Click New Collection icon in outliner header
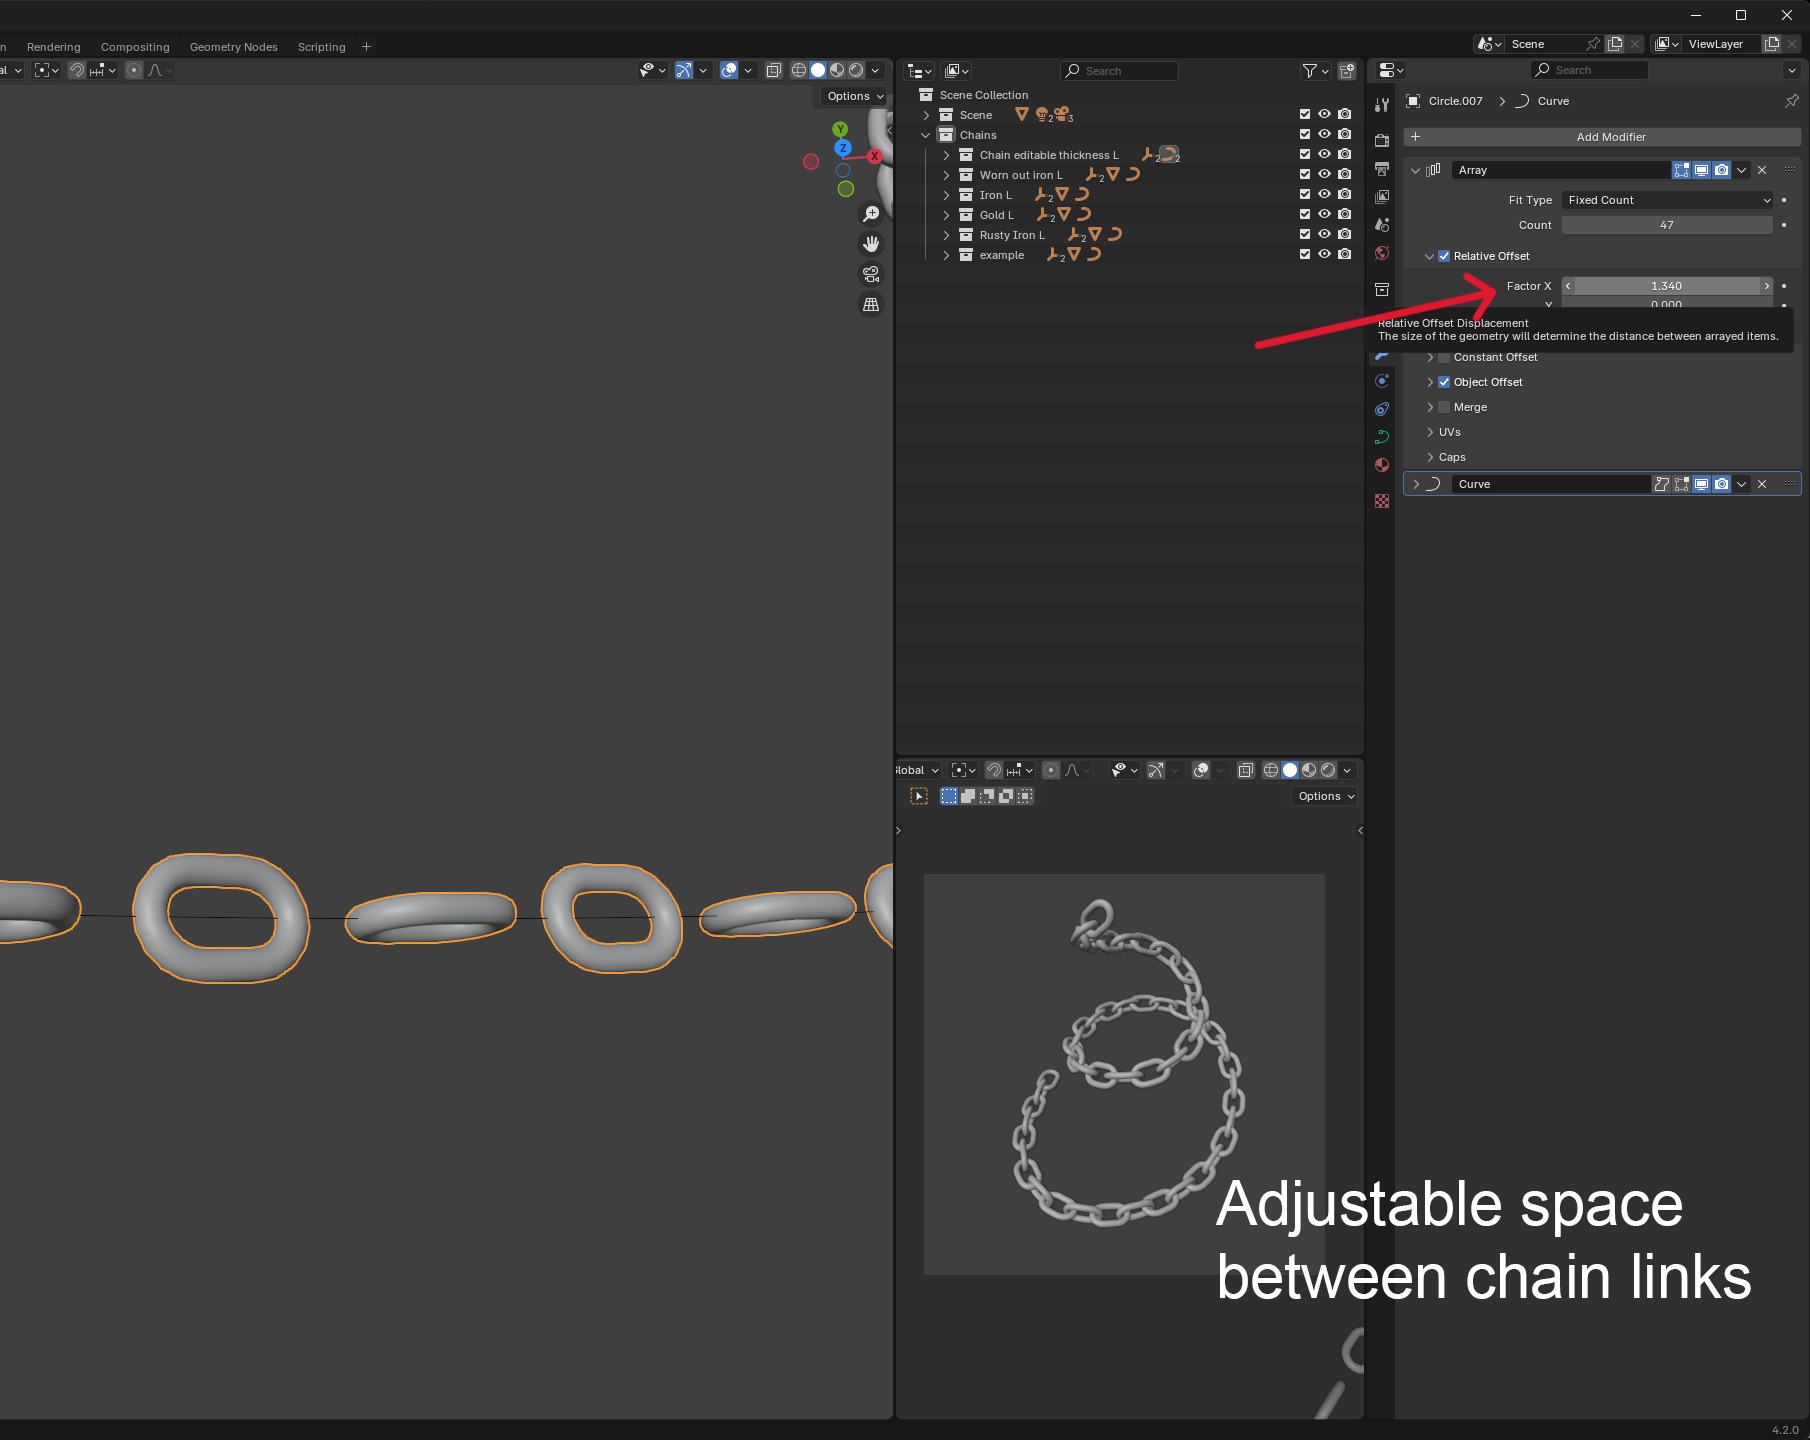The image size is (1810, 1440). [x=1347, y=71]
